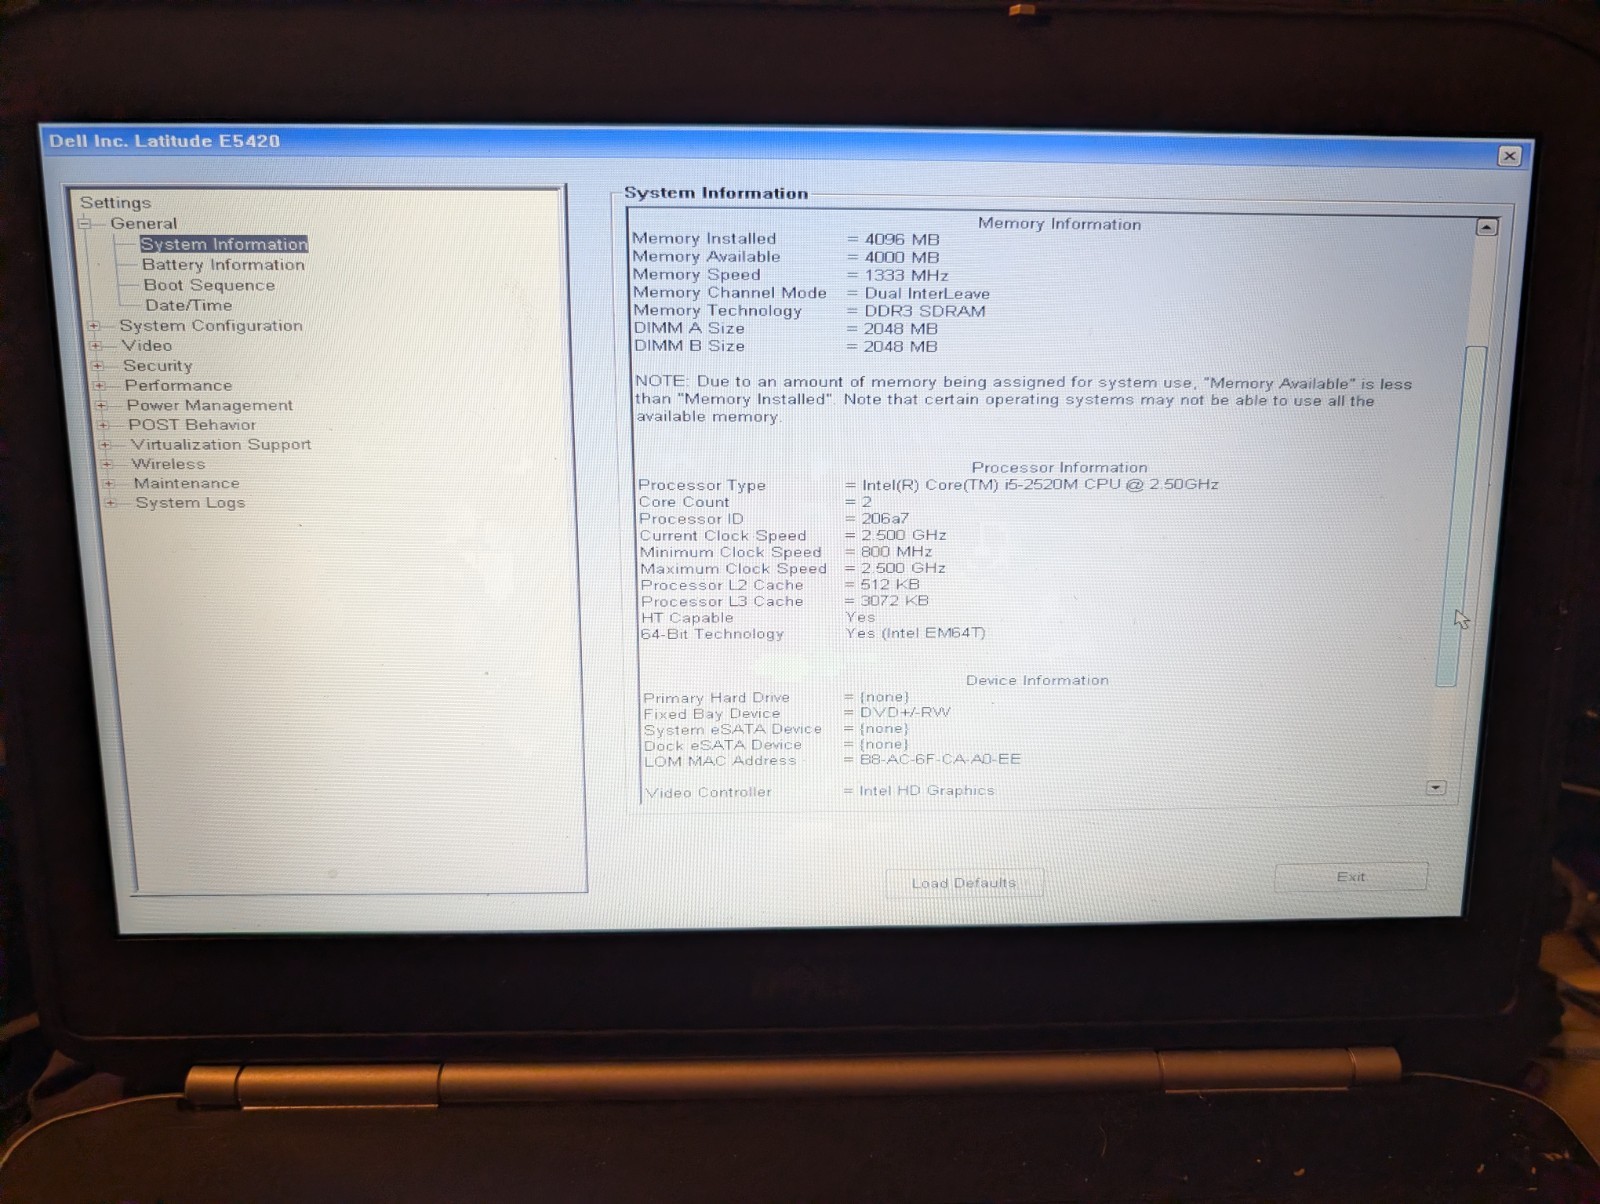Screen dimensions: 1600x1204
Task: Click the DDR3 SDRAM value
Action: pos(925,312)
